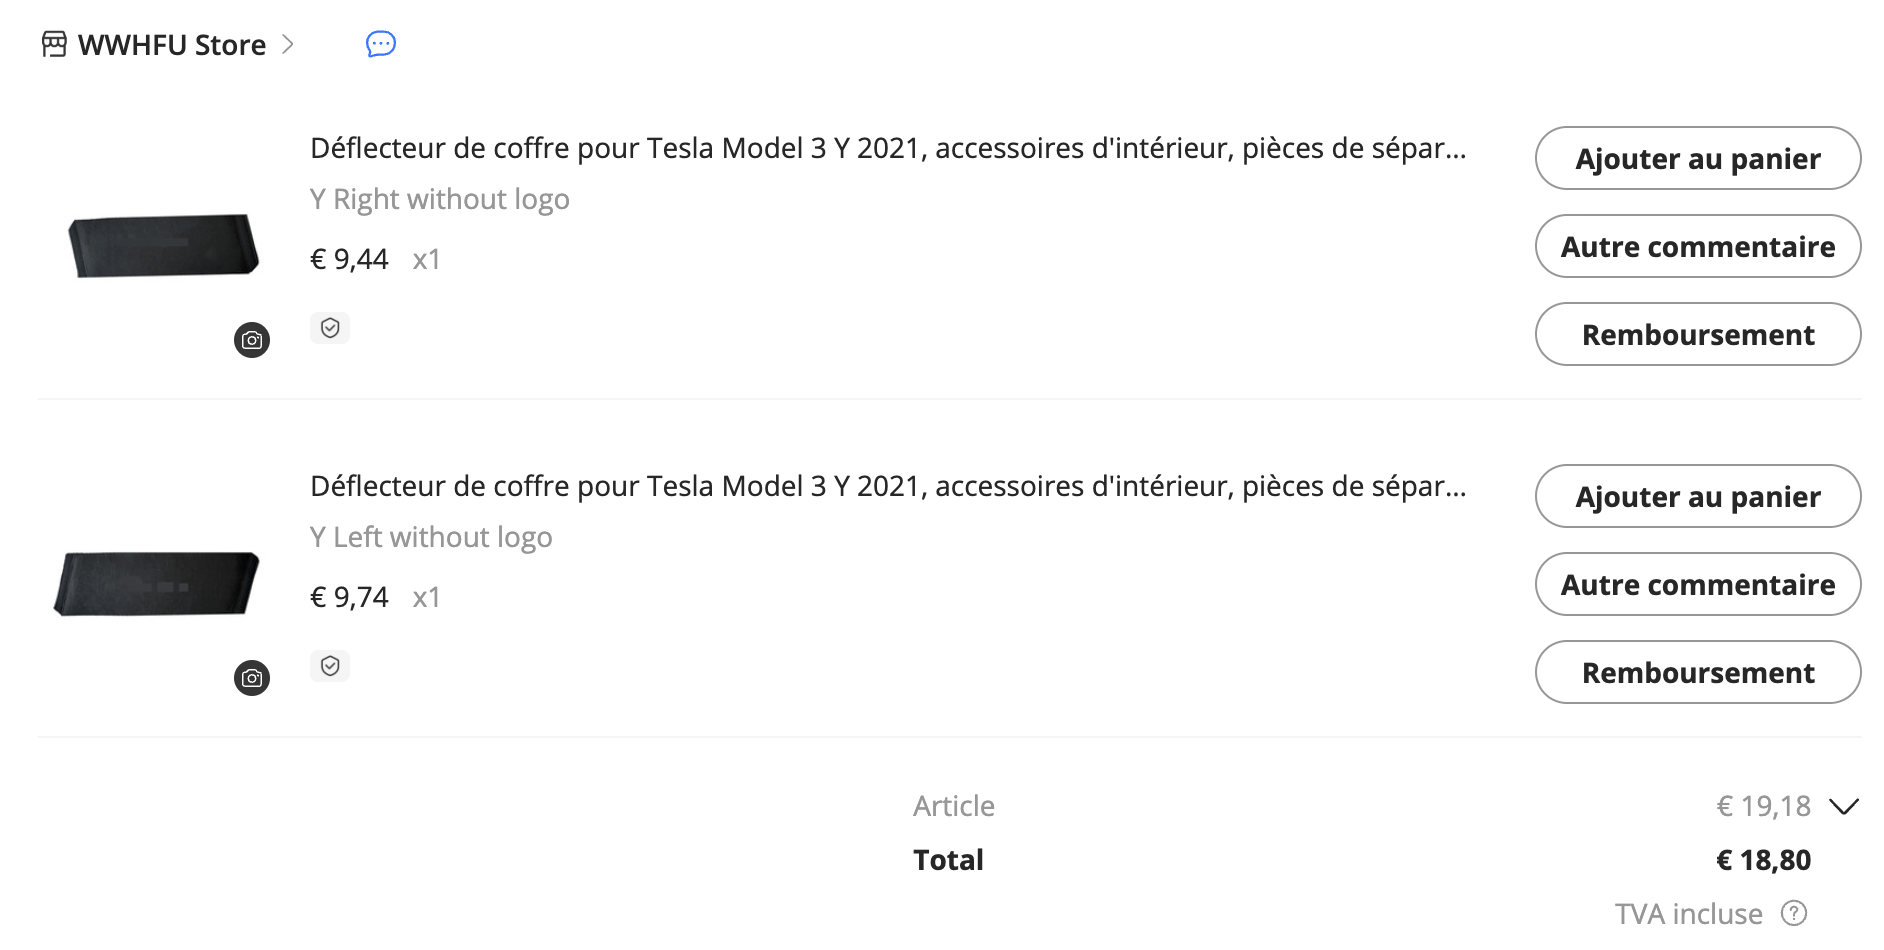1884x950 pixels.
Task: Click shield badge under Y Right item
Action: [x=330, y=328]
